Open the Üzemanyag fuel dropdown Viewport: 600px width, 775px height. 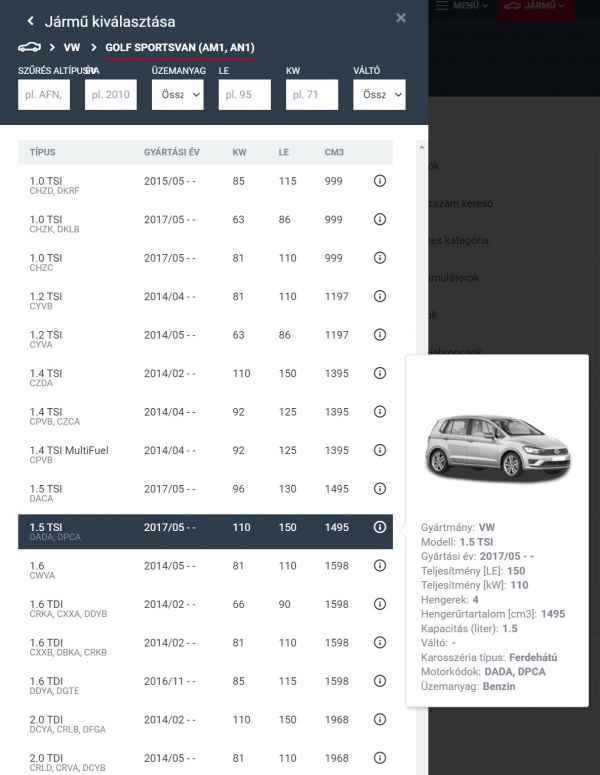tap(177, 94)
